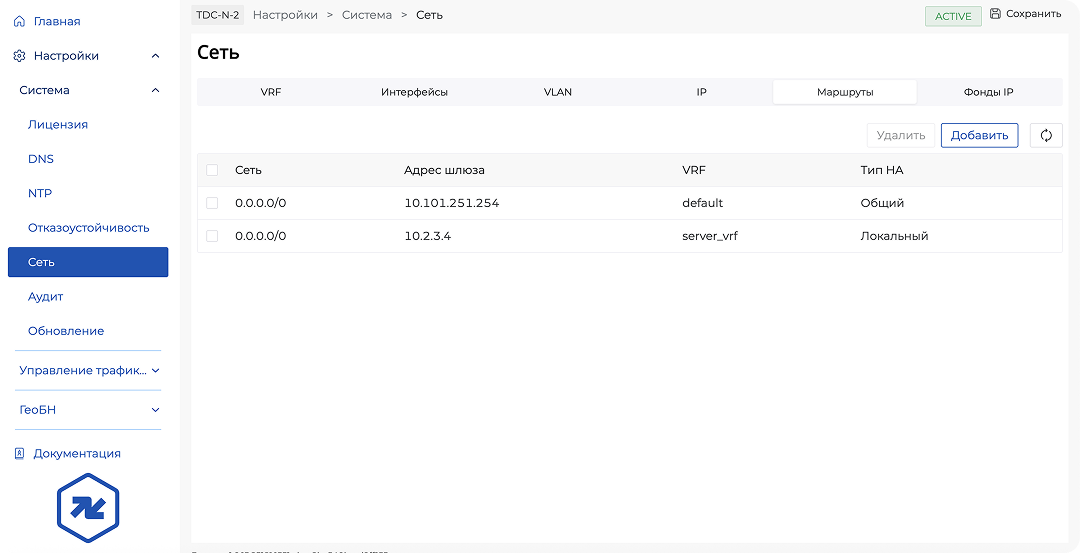1080x553 pixels.
Task: Open the Отказоустойчивость settings page
Action: tap(88, 227)
